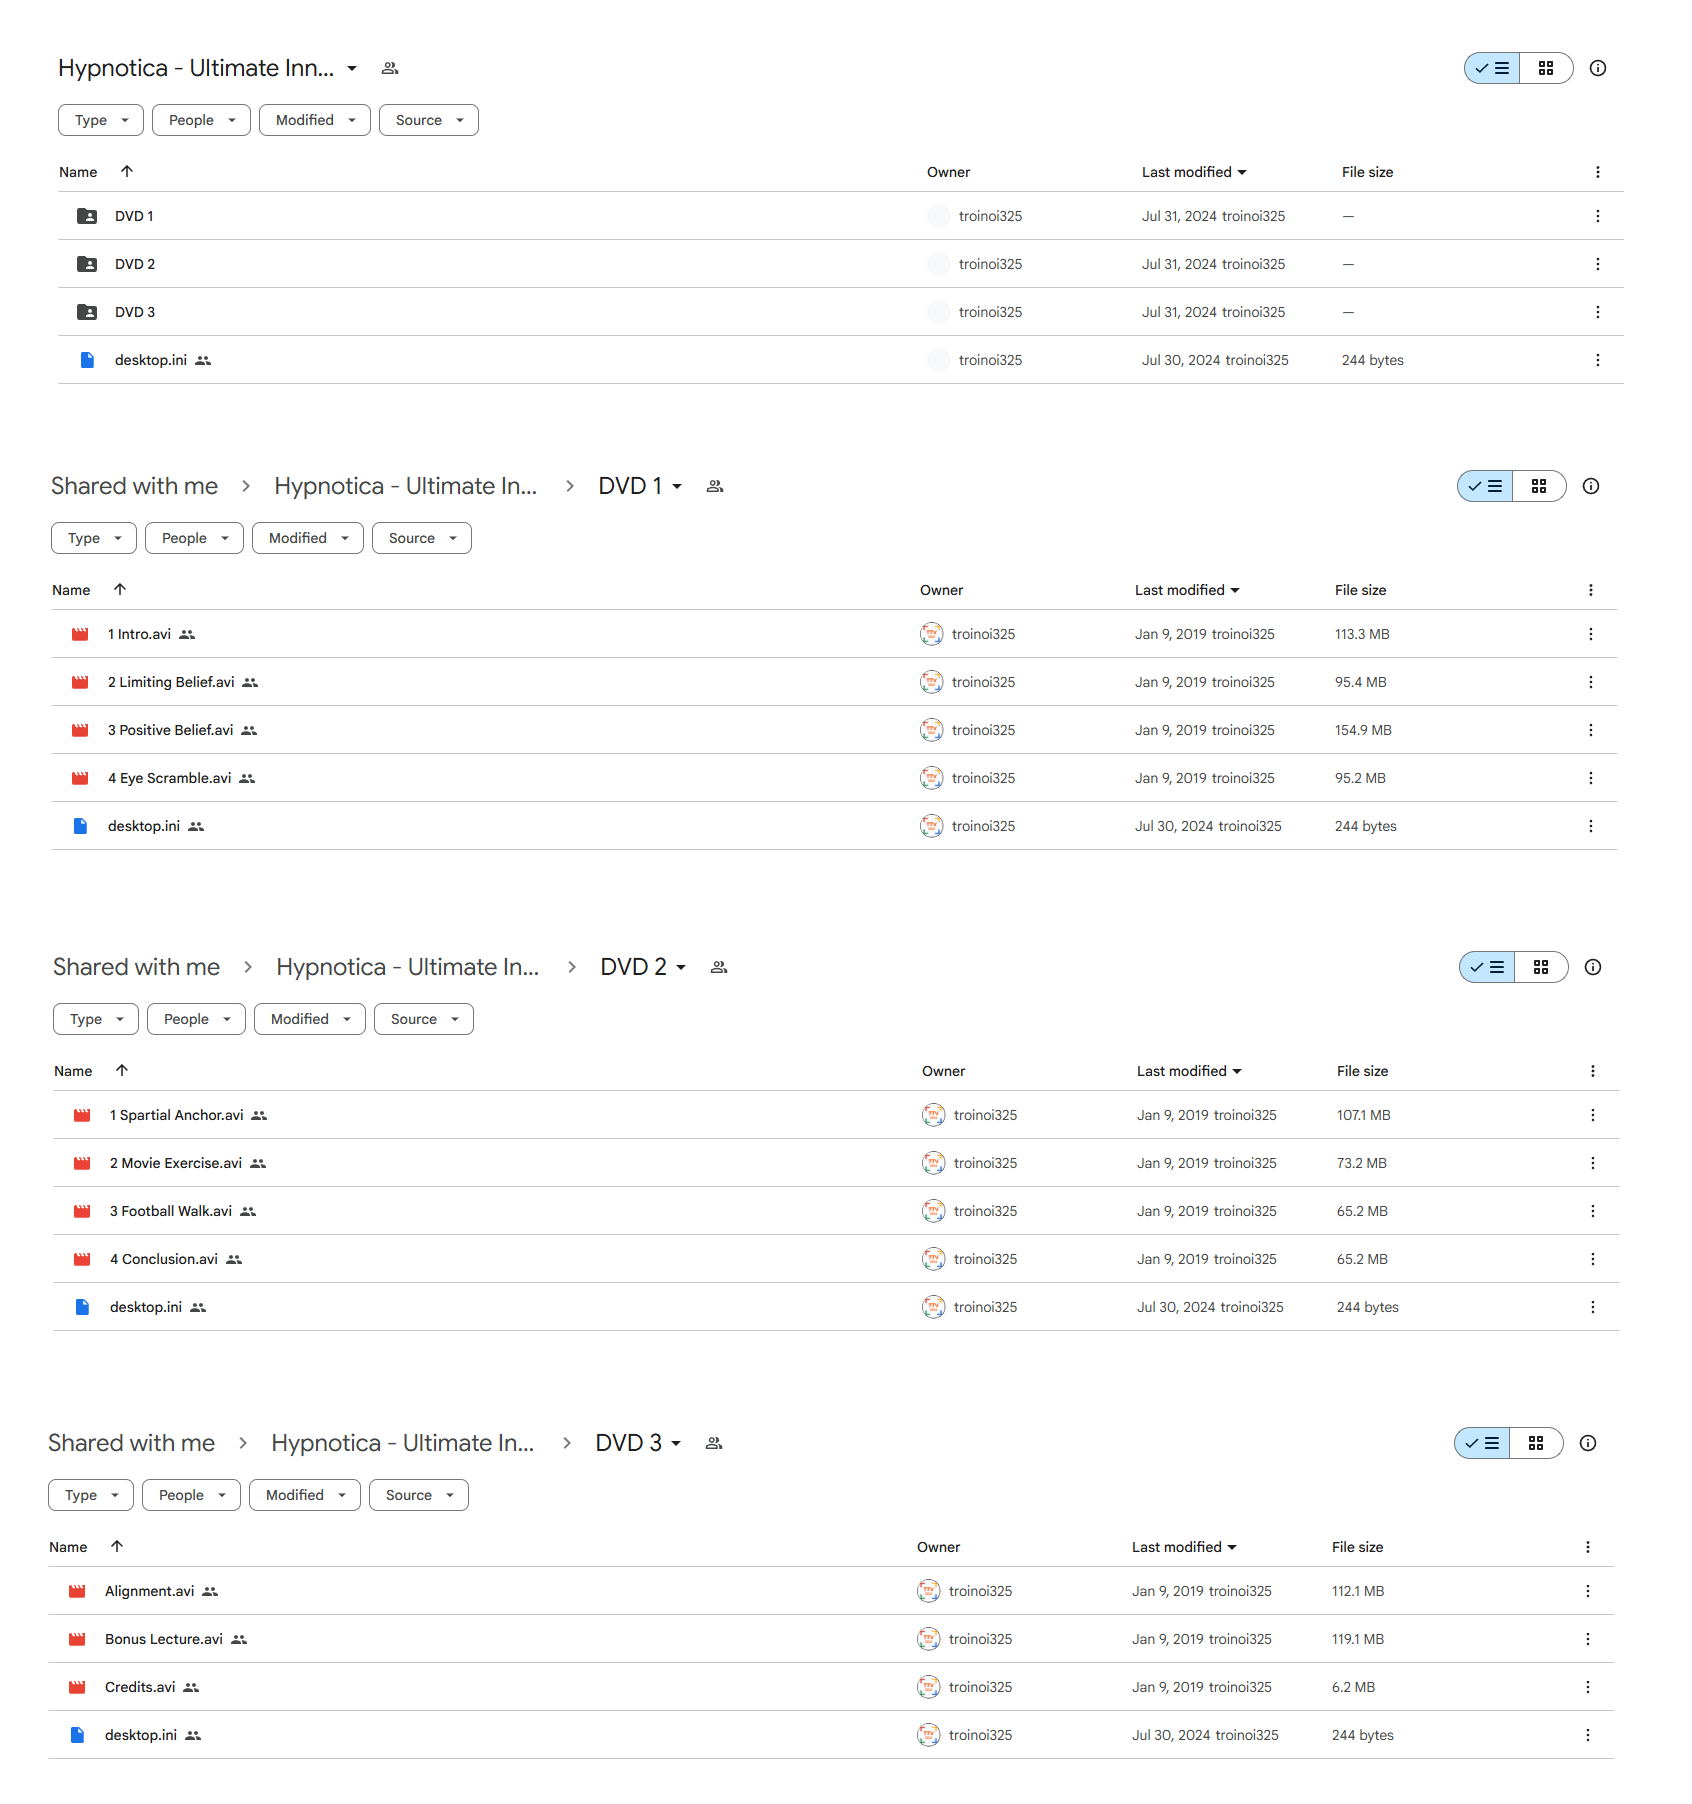Select list view in the DVD 2 section
The image size is (1692, 1804).
click(x=1487, y=967)
